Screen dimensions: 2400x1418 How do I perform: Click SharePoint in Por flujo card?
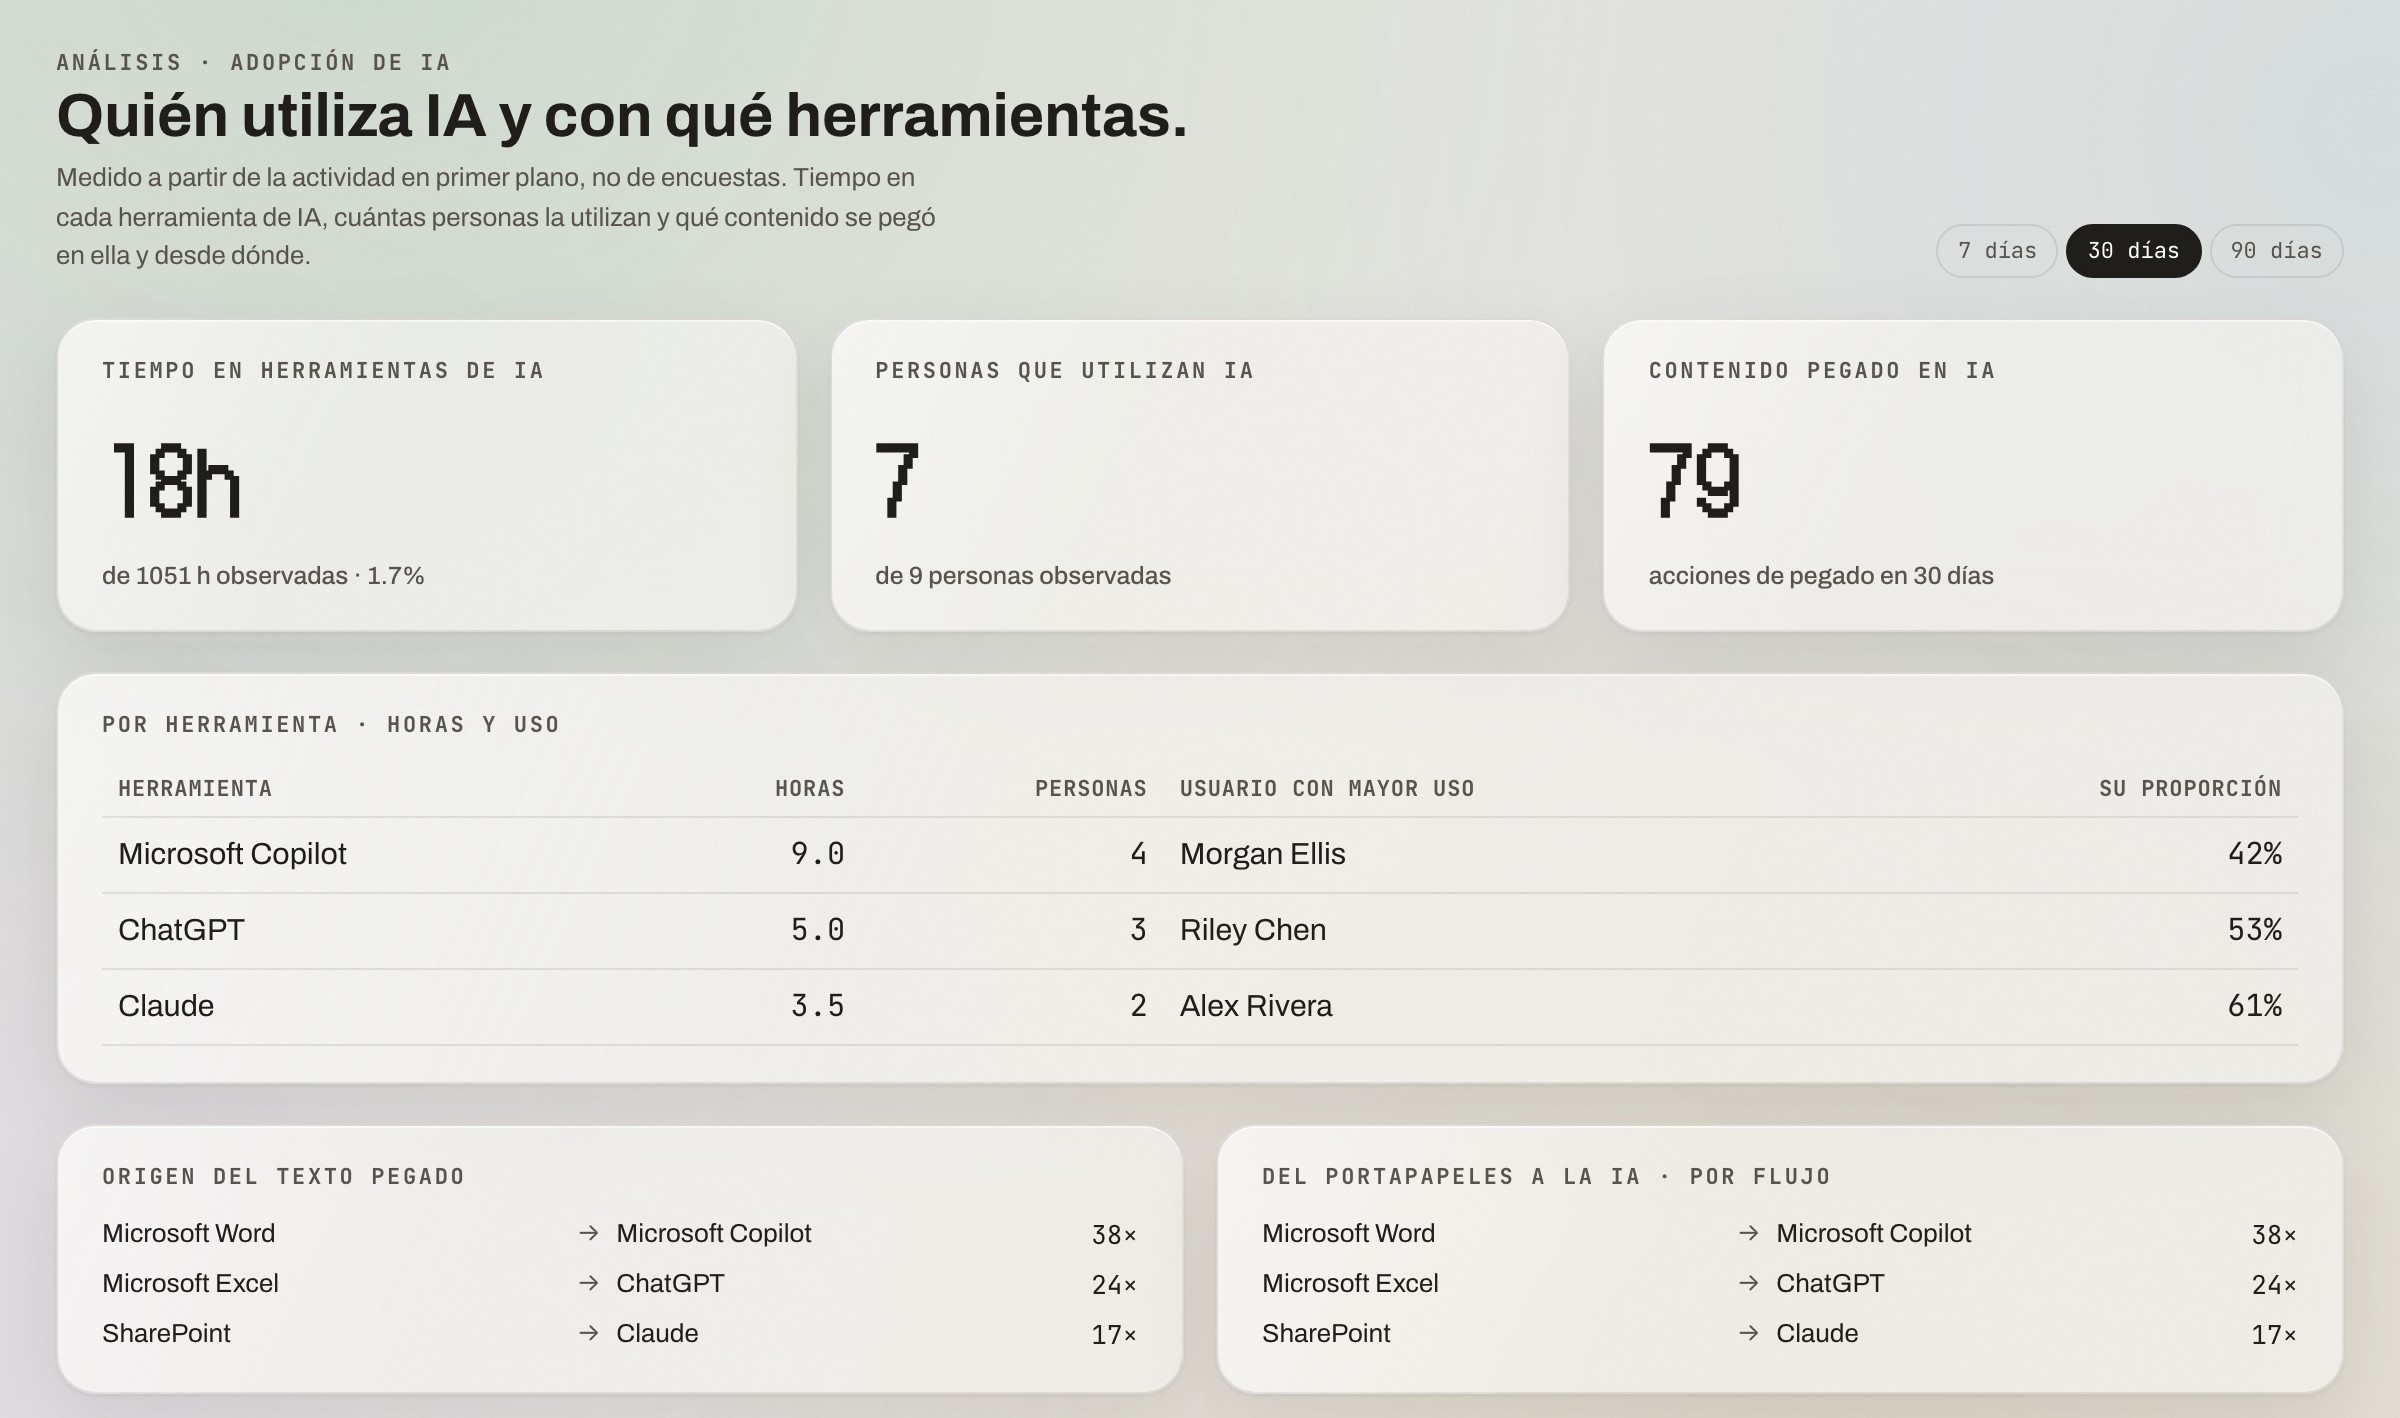click(x=1326, y=1334)
